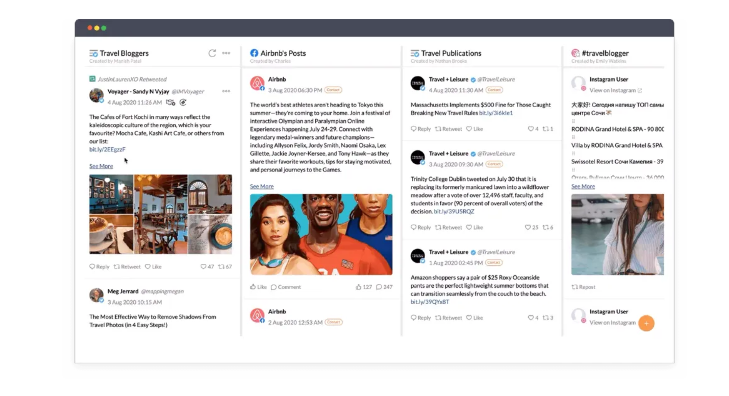Repost the Instagram travelblogger post
Image resolution: width=729 pixels, height=396 pixels.
click(583, 287)
